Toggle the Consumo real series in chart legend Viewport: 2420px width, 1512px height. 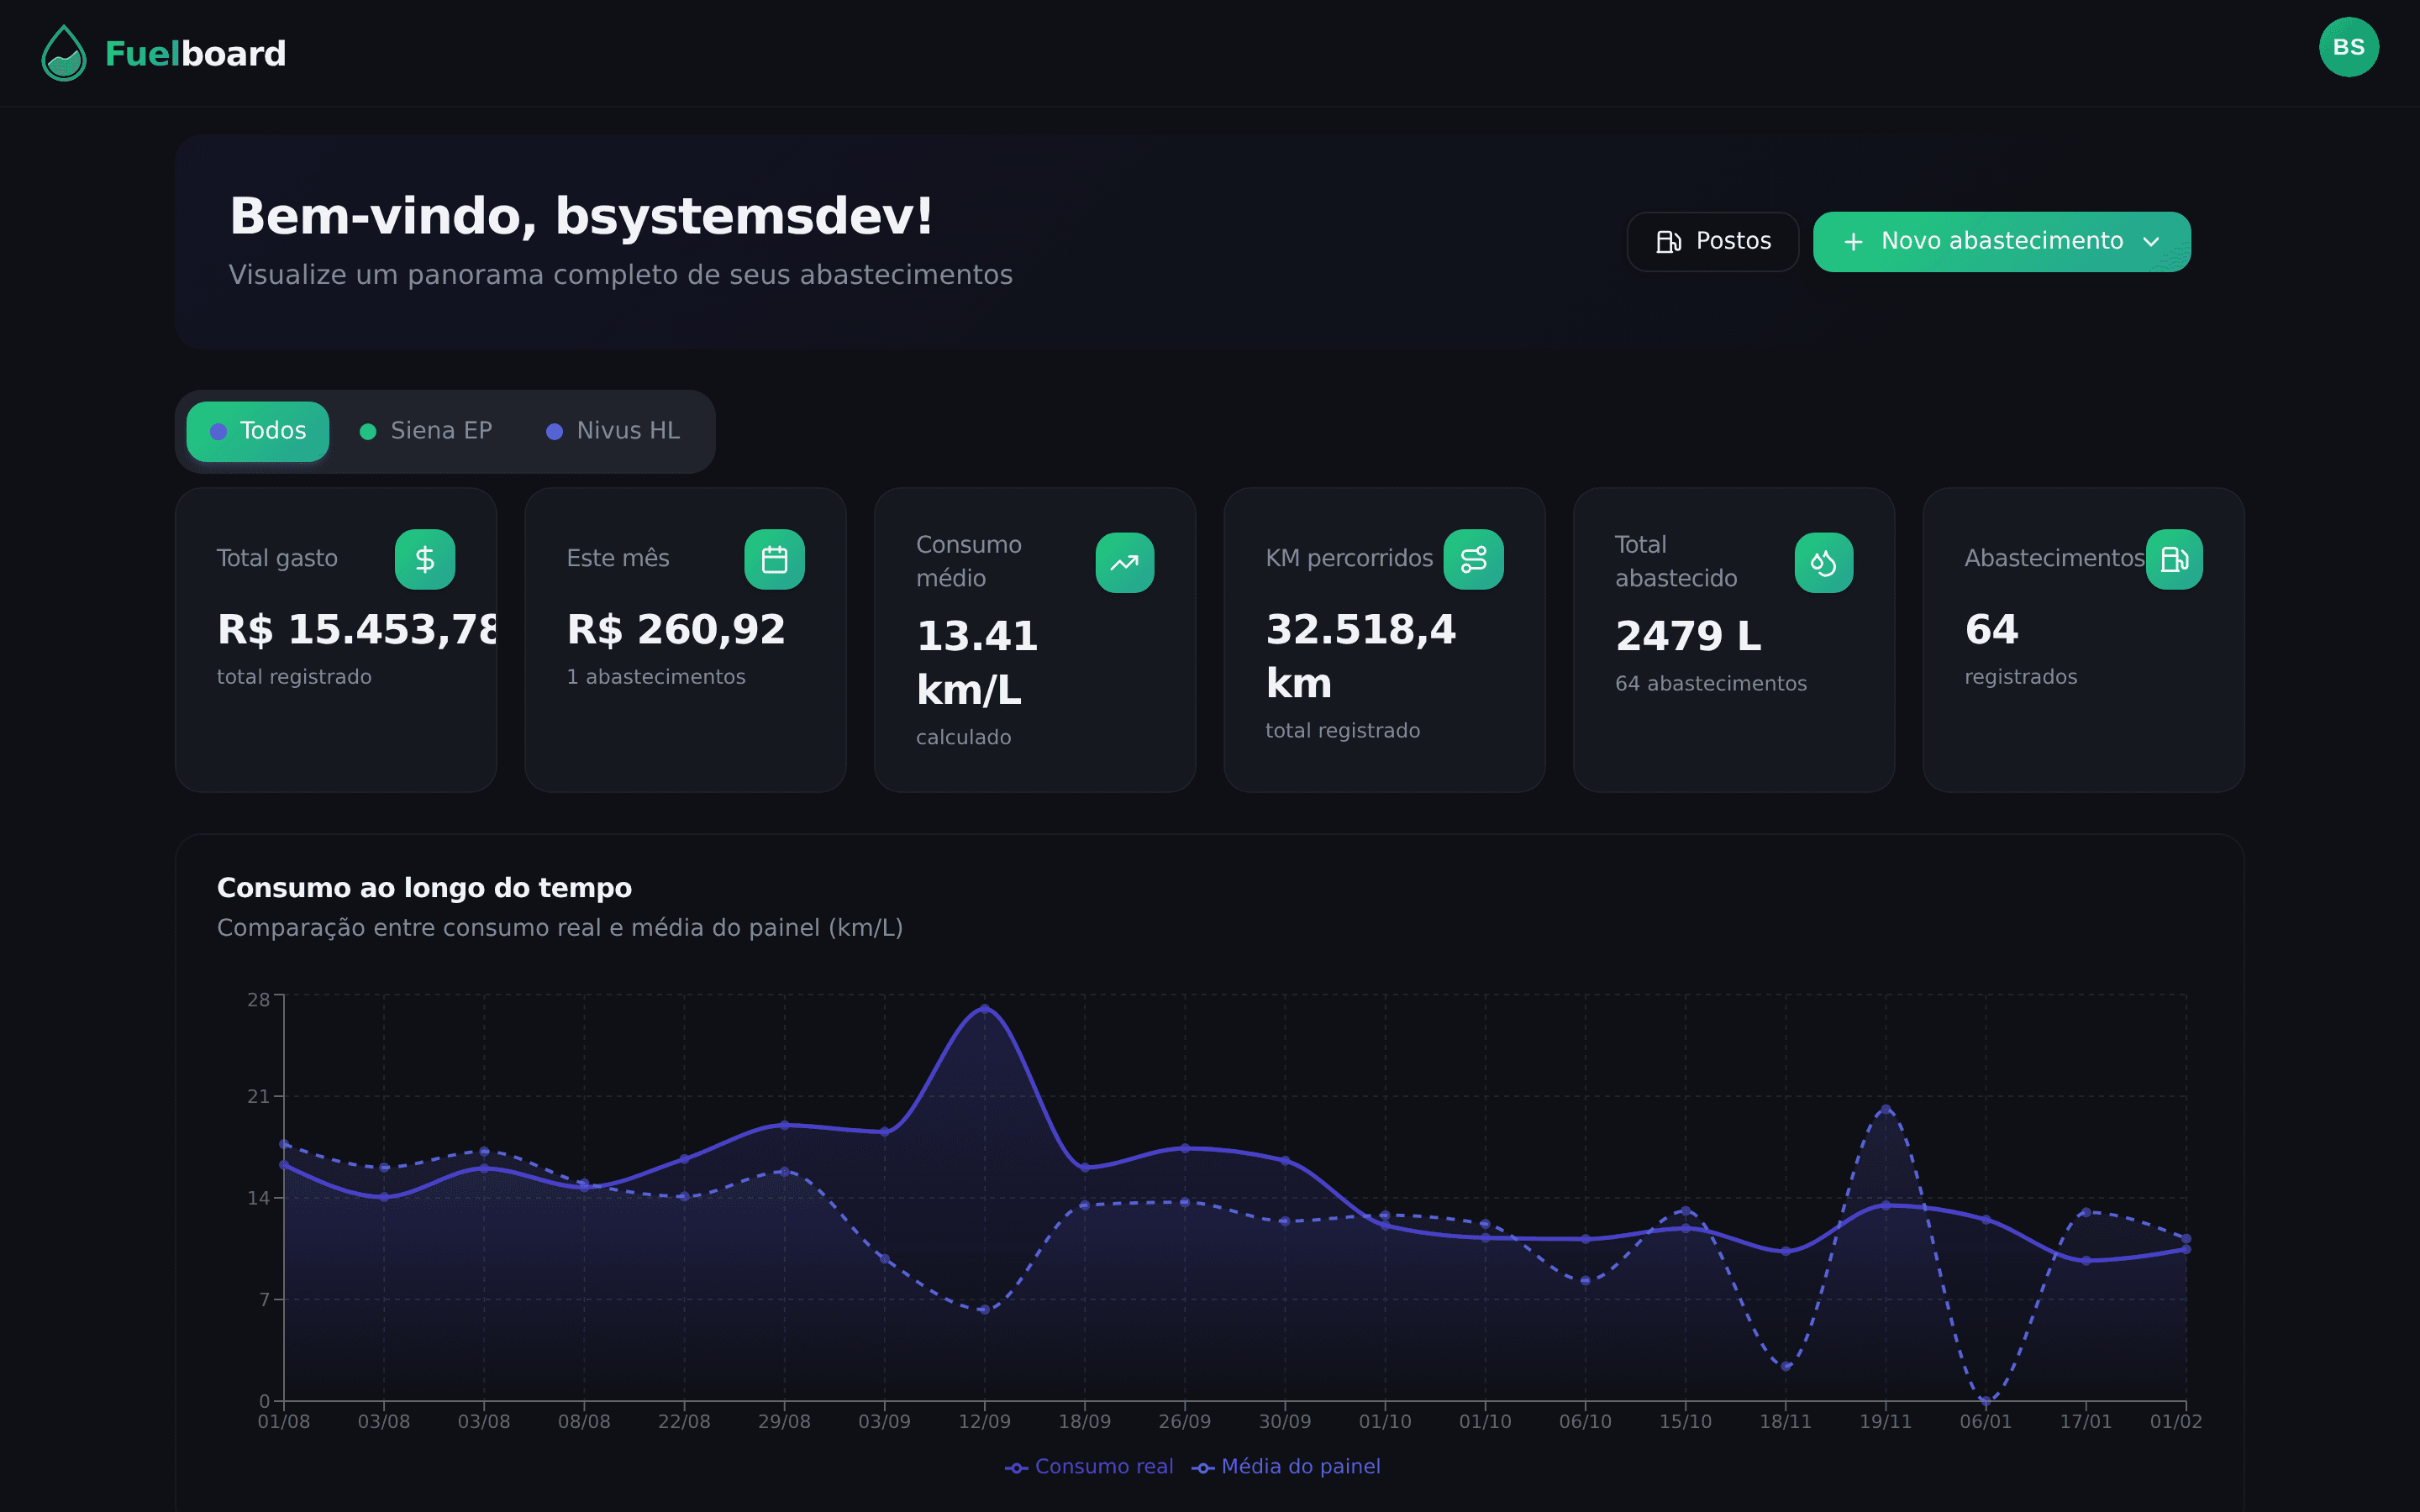(1088, 1466)
